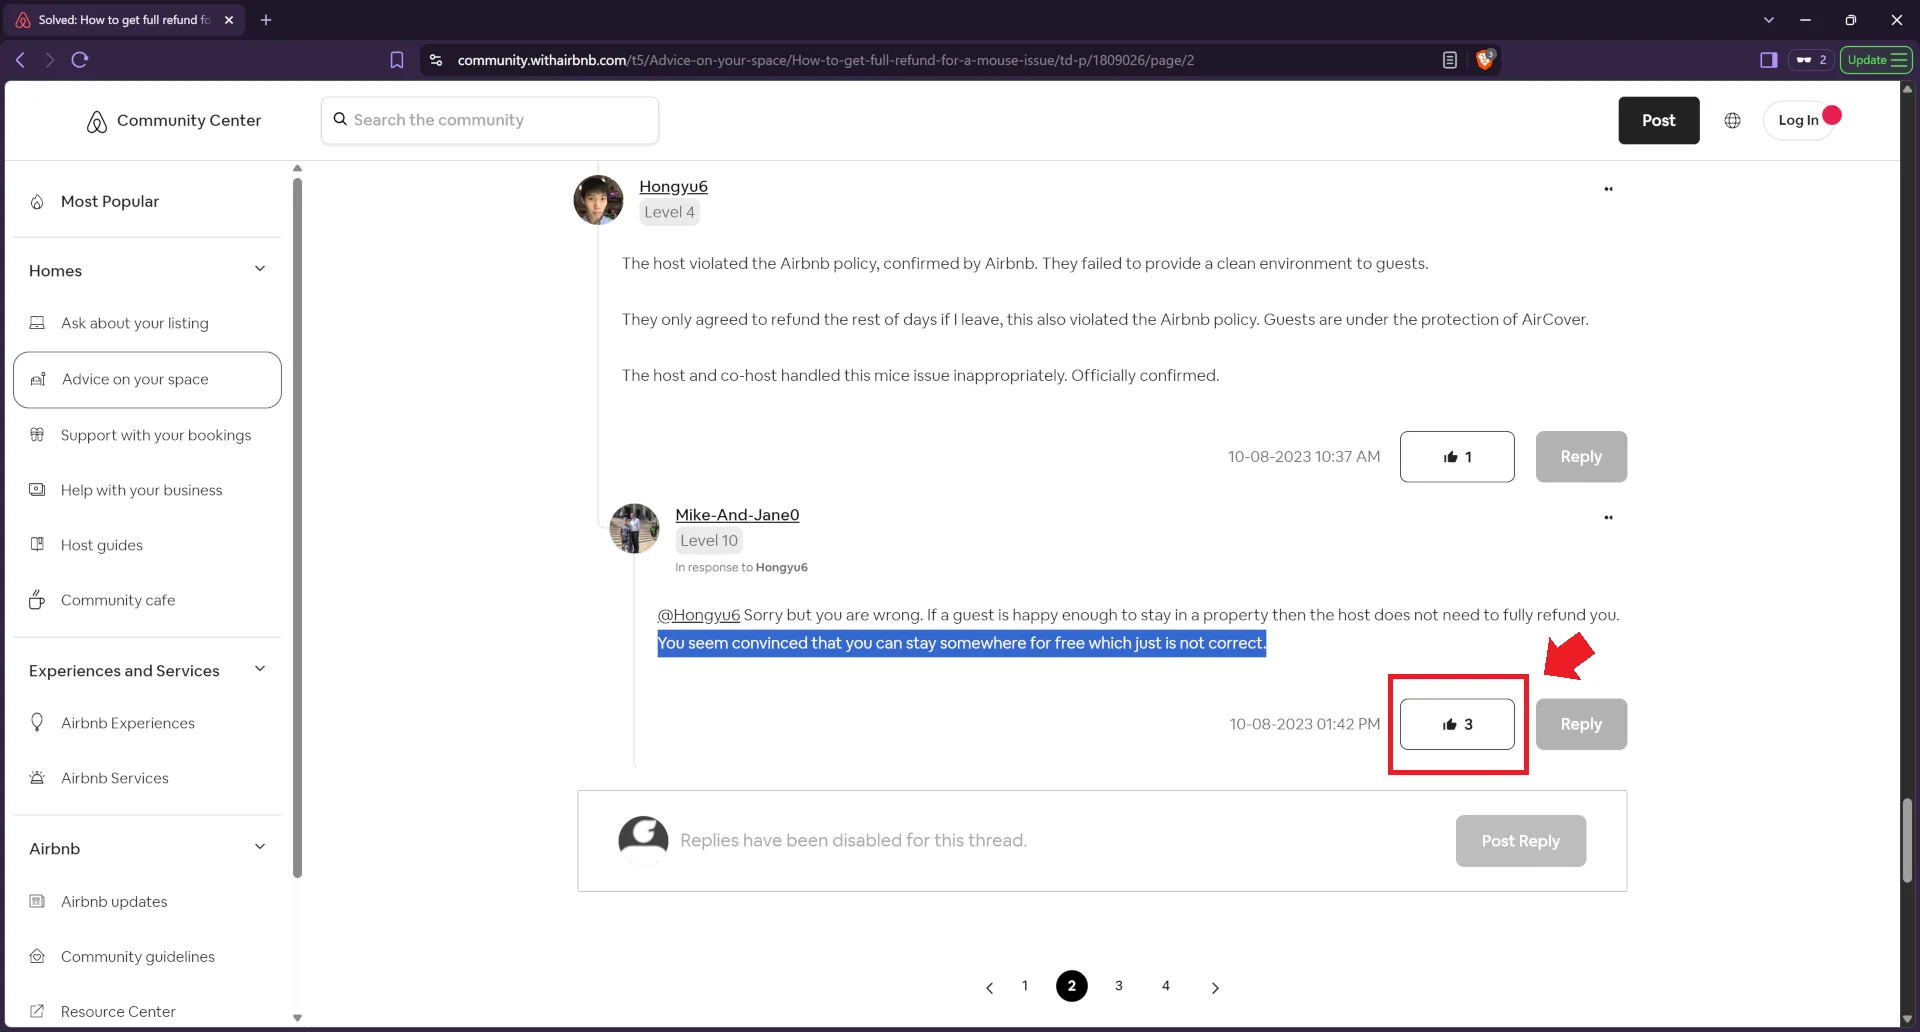The image size is (1920, 1032).
Task: Collapse the Airbnb section
Action: (x=260, y=847)
